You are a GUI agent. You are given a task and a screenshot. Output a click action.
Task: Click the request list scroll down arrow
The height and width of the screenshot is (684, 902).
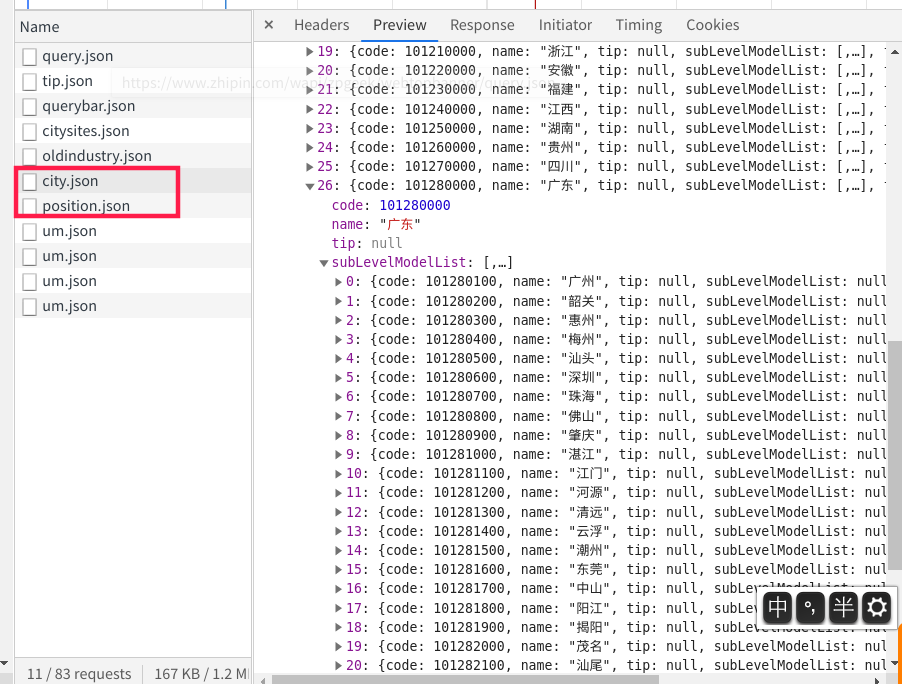(5, 663)
